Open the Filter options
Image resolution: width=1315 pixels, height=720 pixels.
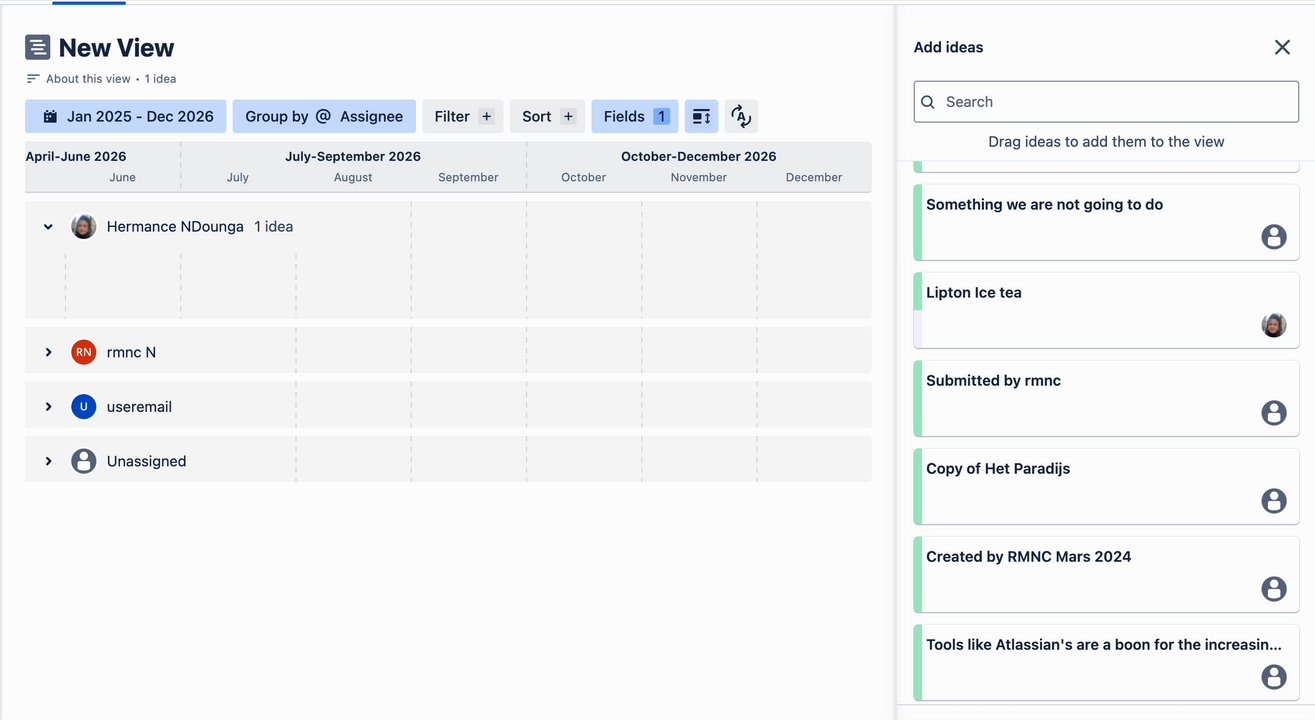[x=463, y=117]
